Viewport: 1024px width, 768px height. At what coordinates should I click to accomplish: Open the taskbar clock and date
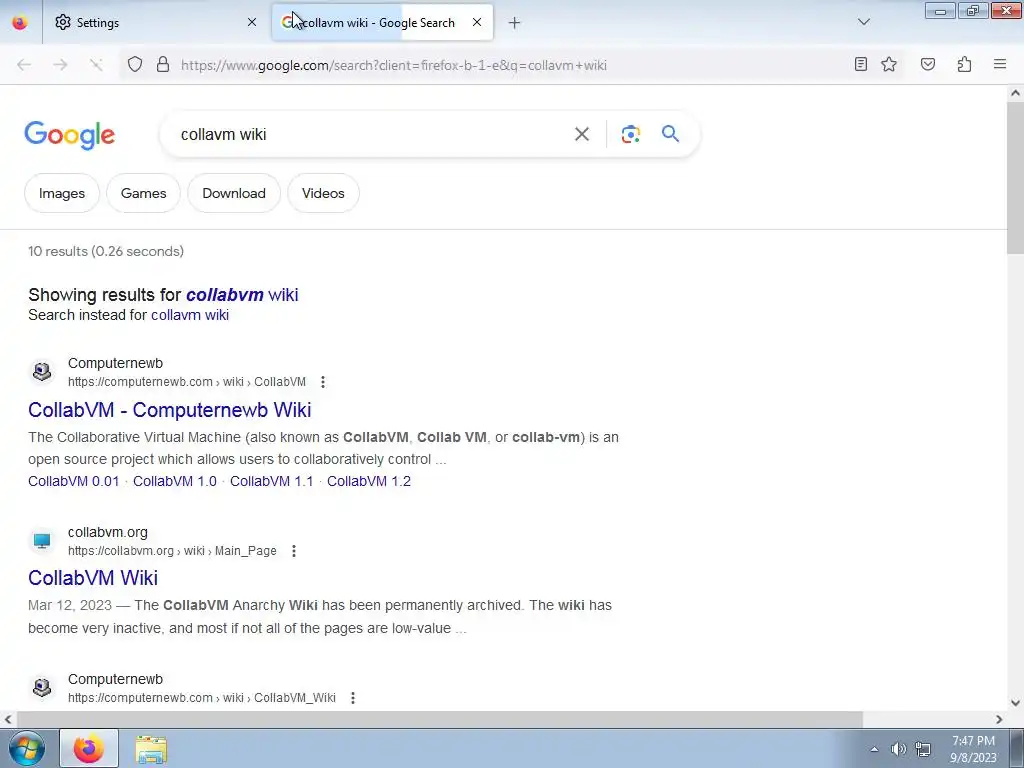[973, 749]
